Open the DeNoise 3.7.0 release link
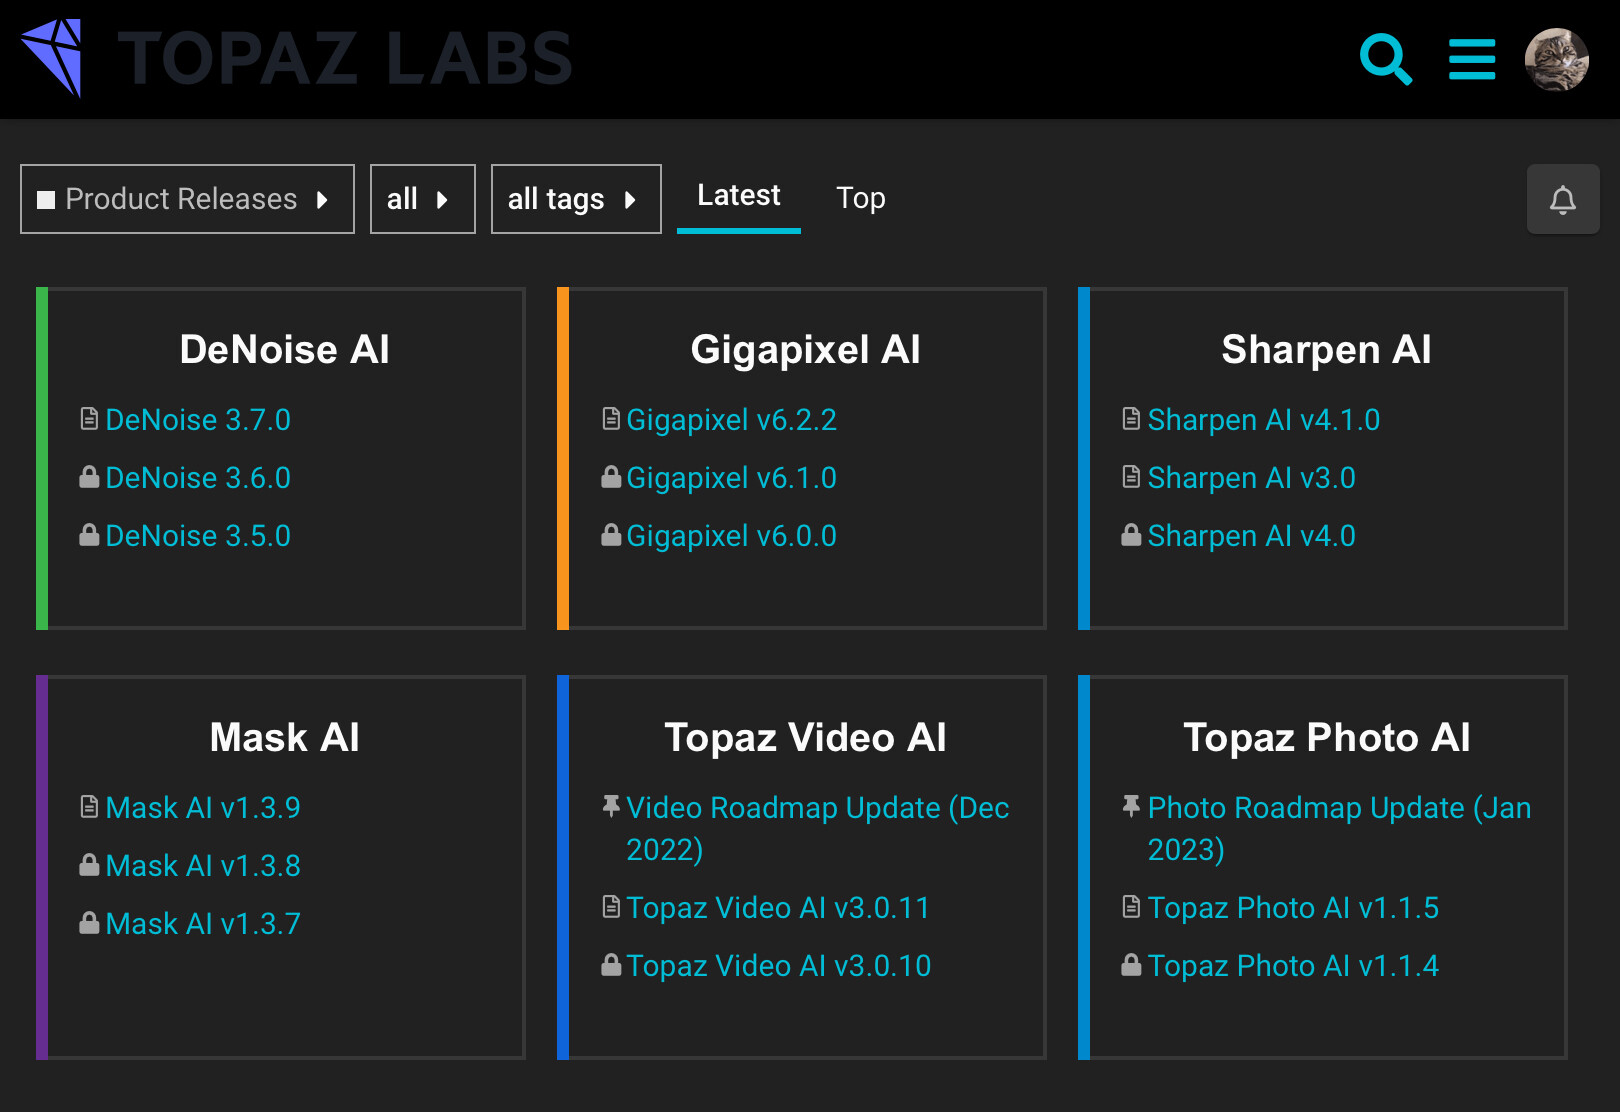This screenshot has width=1620, height=1112. click(x=198, y=420)
